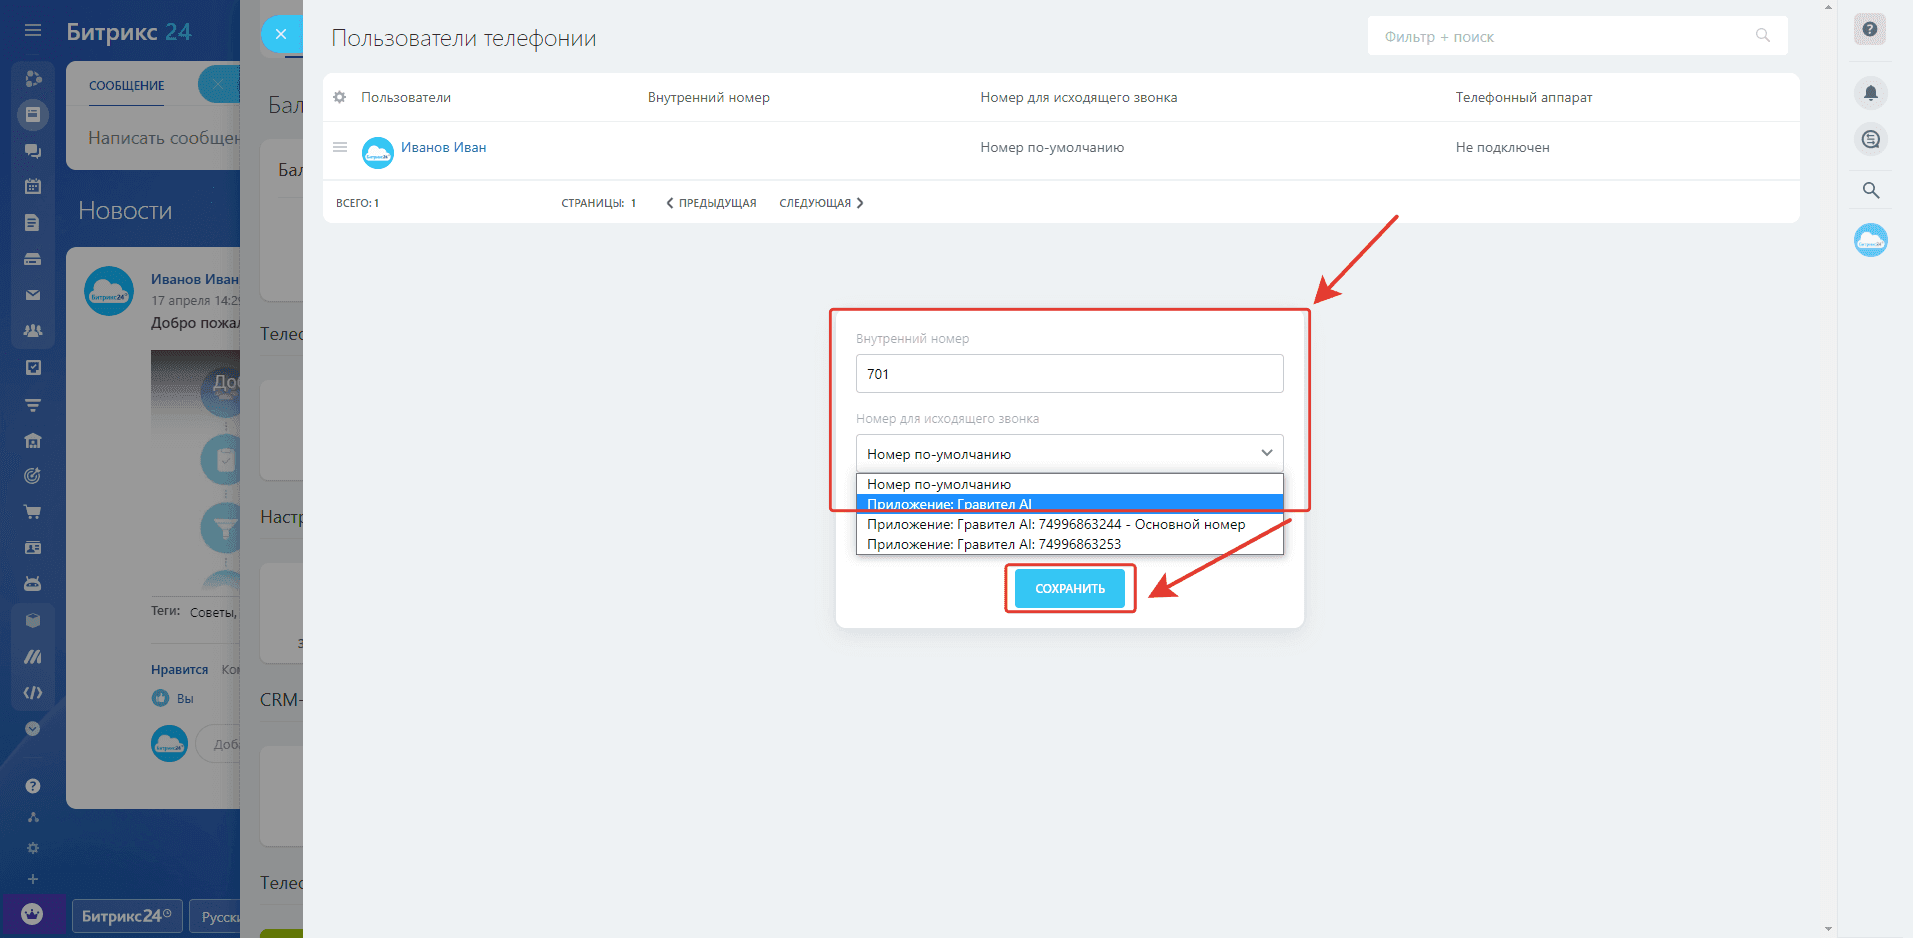
Task: Click the gear icon in table header
Action: [x=340, y=97]
